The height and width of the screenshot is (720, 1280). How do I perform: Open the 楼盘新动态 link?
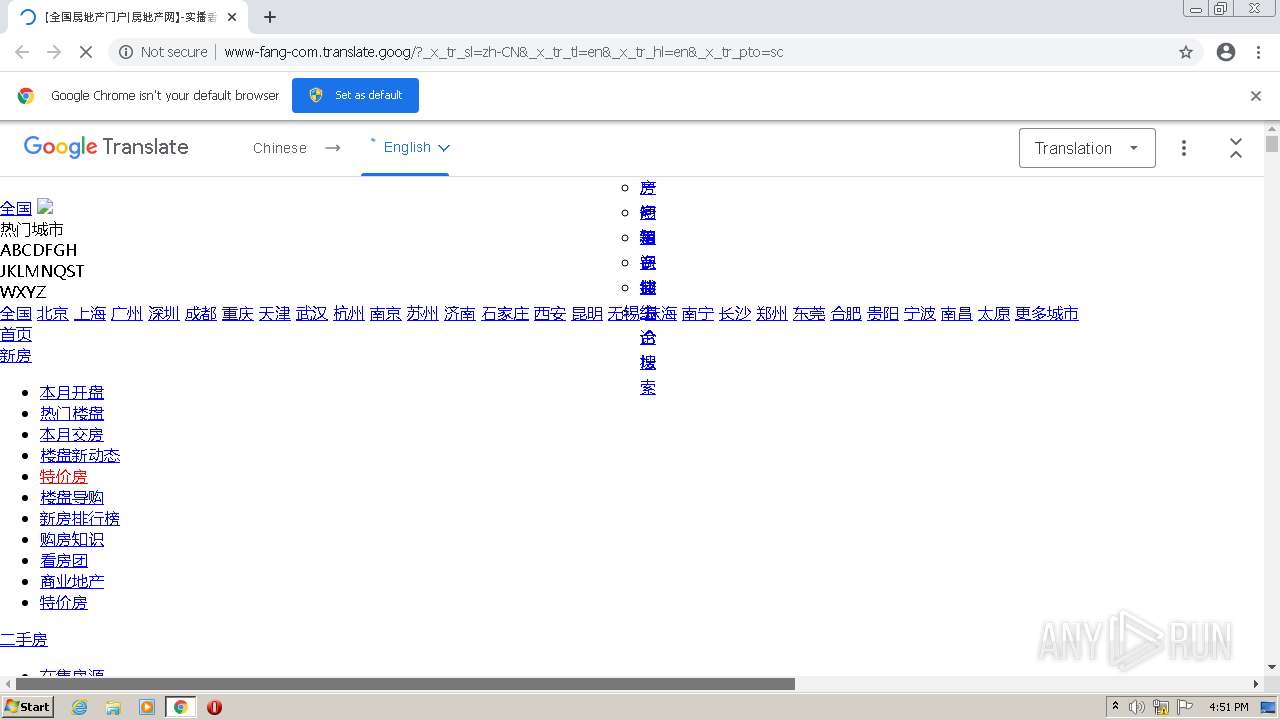80,456
